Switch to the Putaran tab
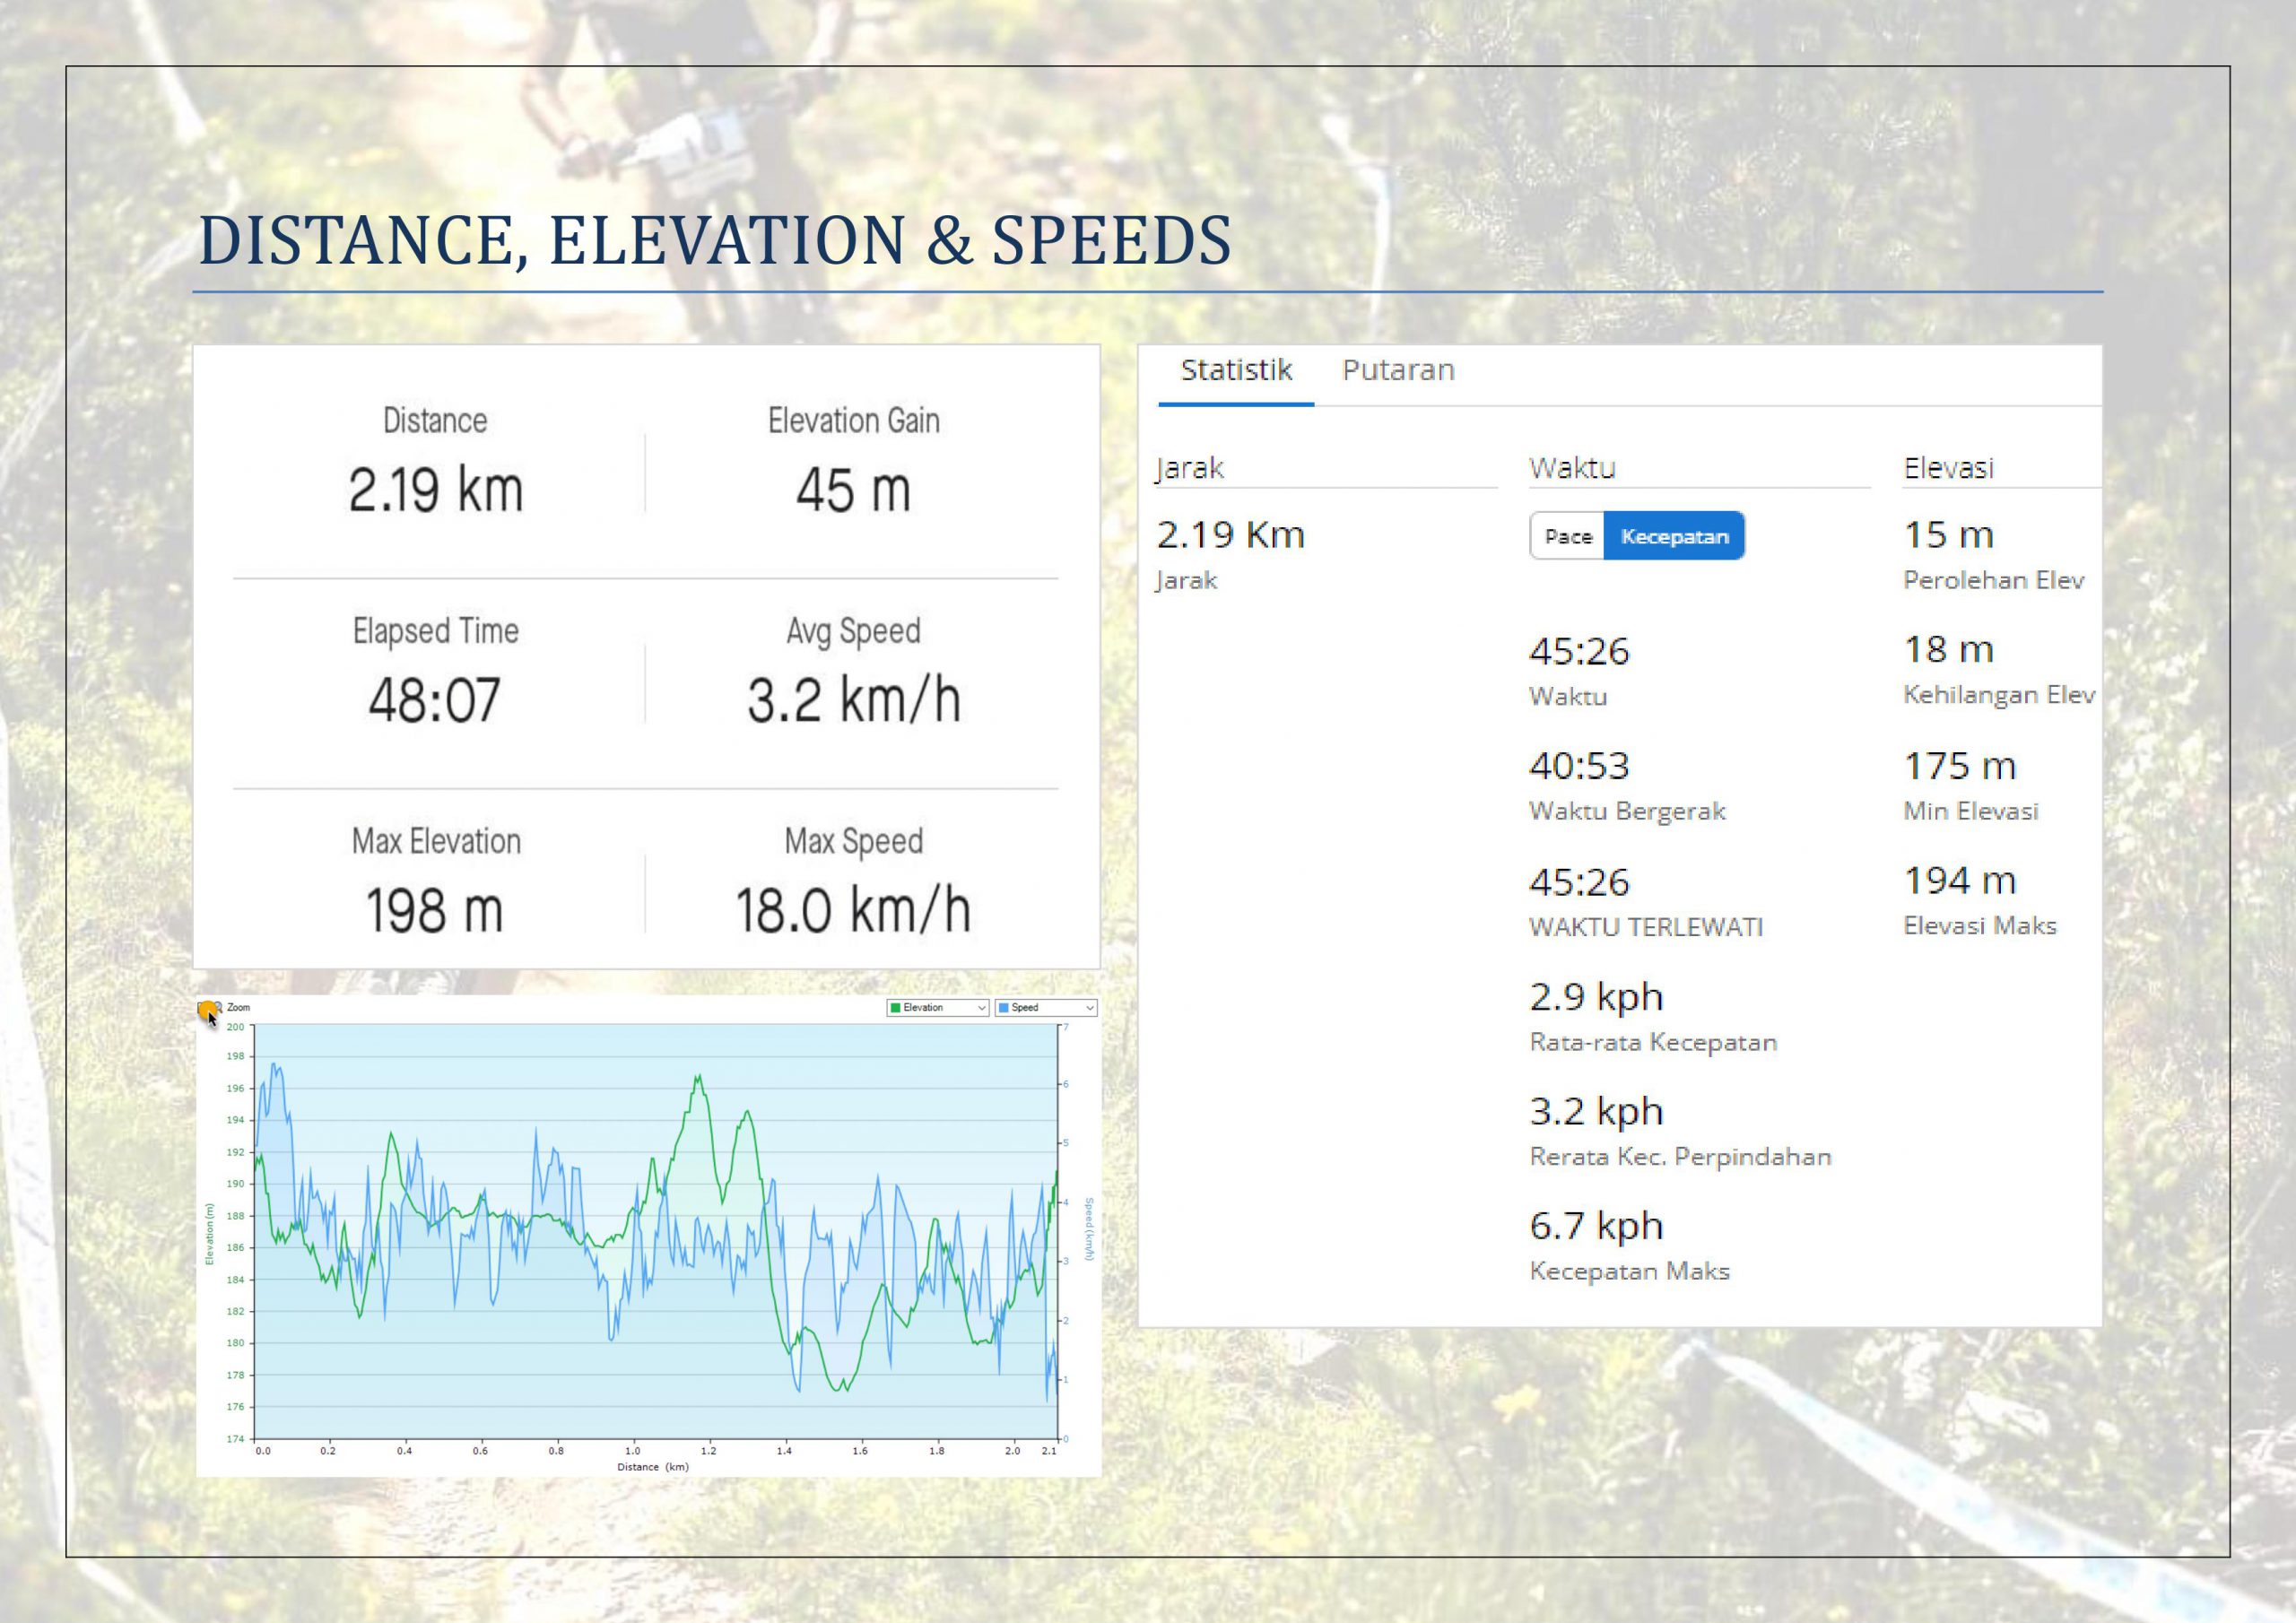The height and width of the screenshot is (1623, 2296). (1397, 371)
